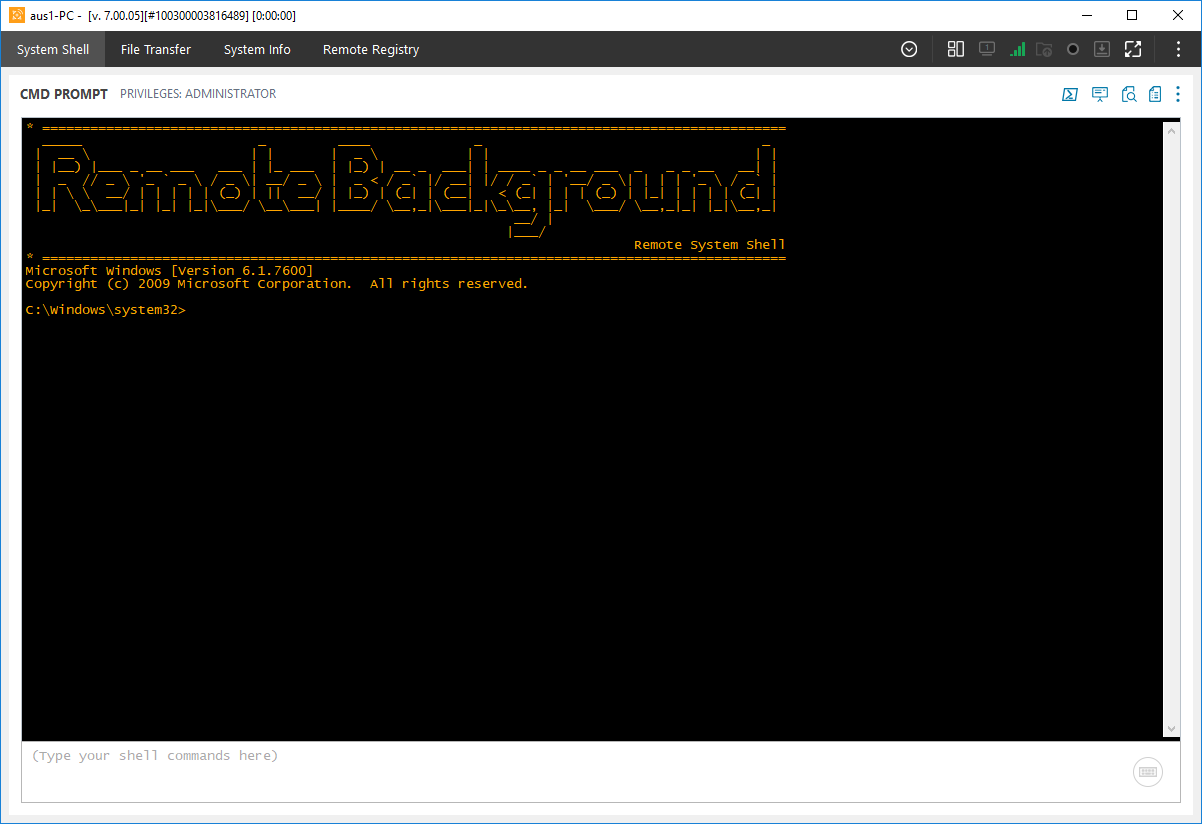
Task: Open the multi-monitor layout selector
Action: click(x=955, y=48)
